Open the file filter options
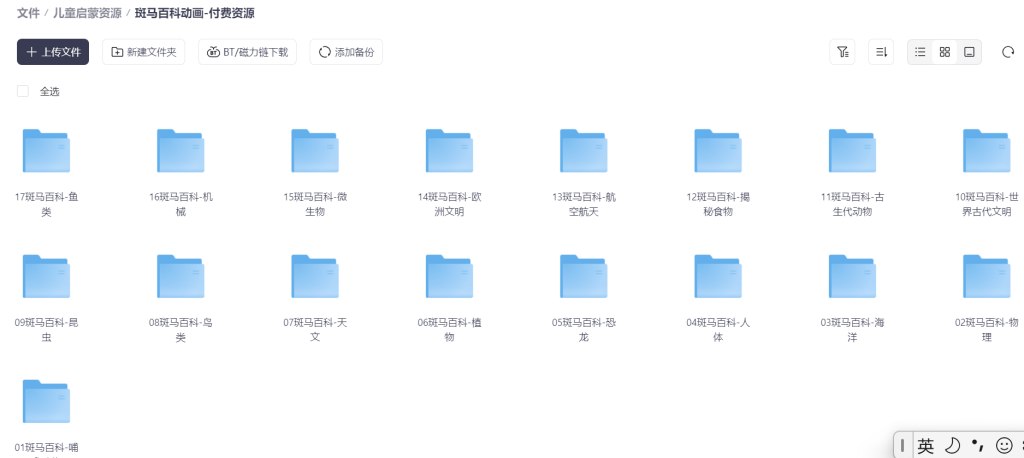Viewport: 1024px width, 458px height. click(842, 52)
